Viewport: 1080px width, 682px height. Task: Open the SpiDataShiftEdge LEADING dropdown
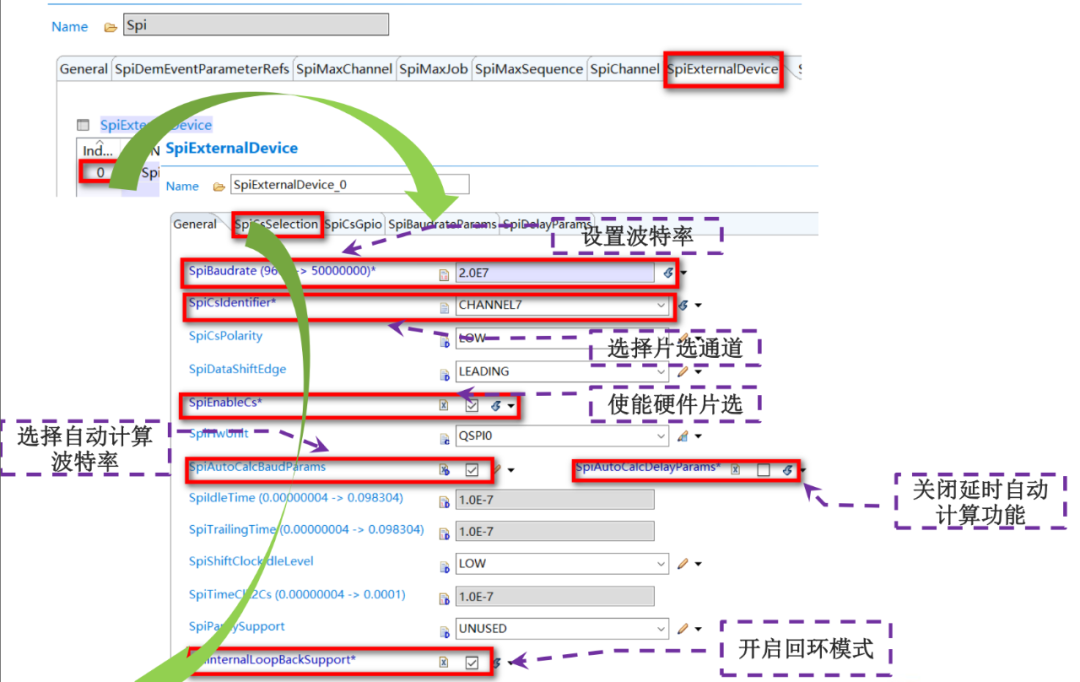point(562,372)
